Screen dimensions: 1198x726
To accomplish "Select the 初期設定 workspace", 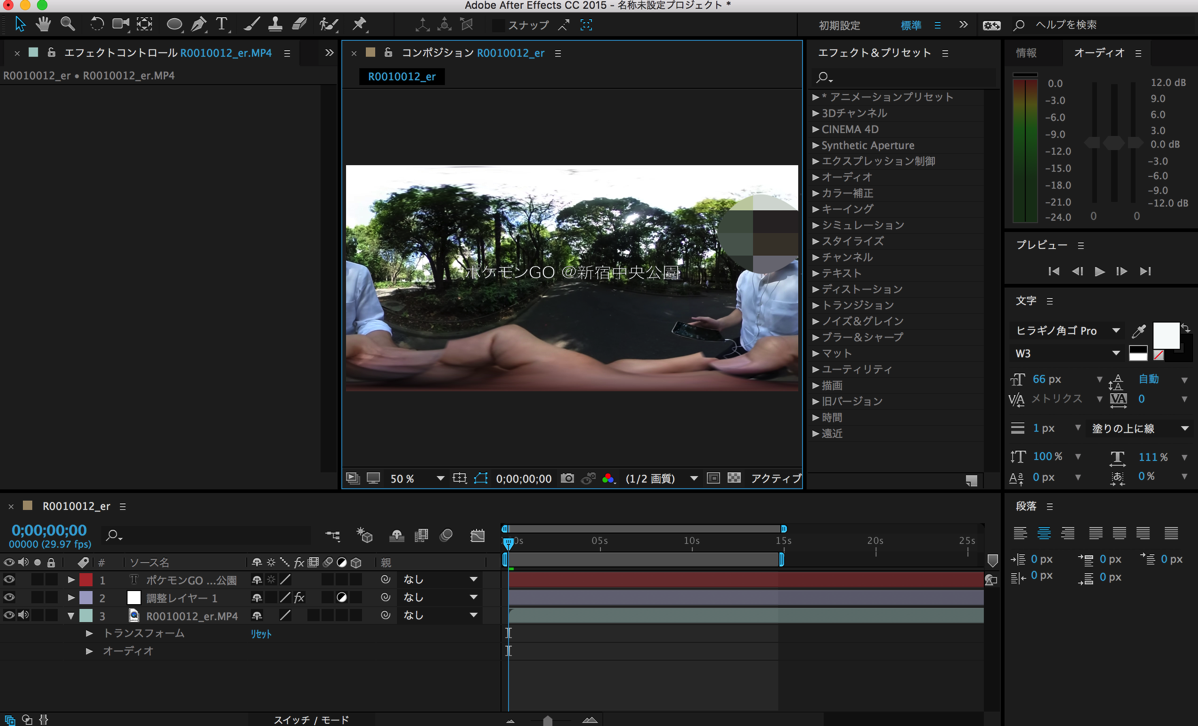I will (840, 25).
